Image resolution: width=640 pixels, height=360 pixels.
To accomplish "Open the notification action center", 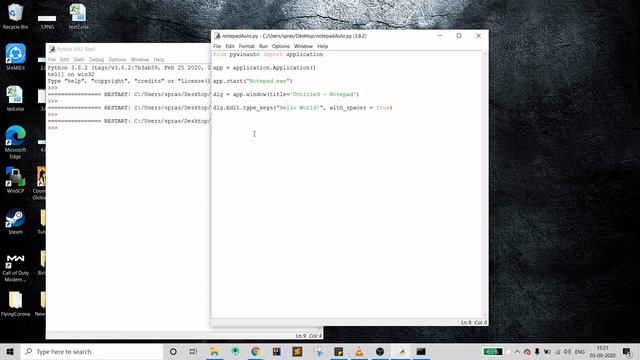I will 627,351.
